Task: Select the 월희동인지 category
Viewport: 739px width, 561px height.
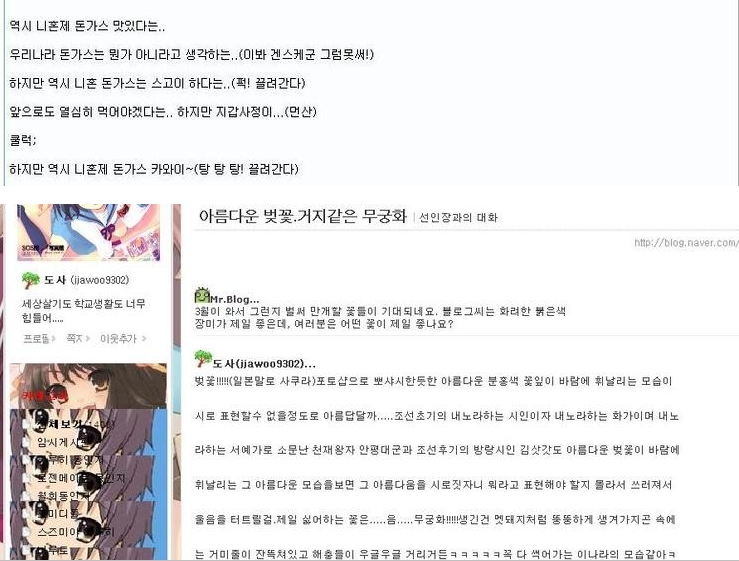Action: [63, 495]
